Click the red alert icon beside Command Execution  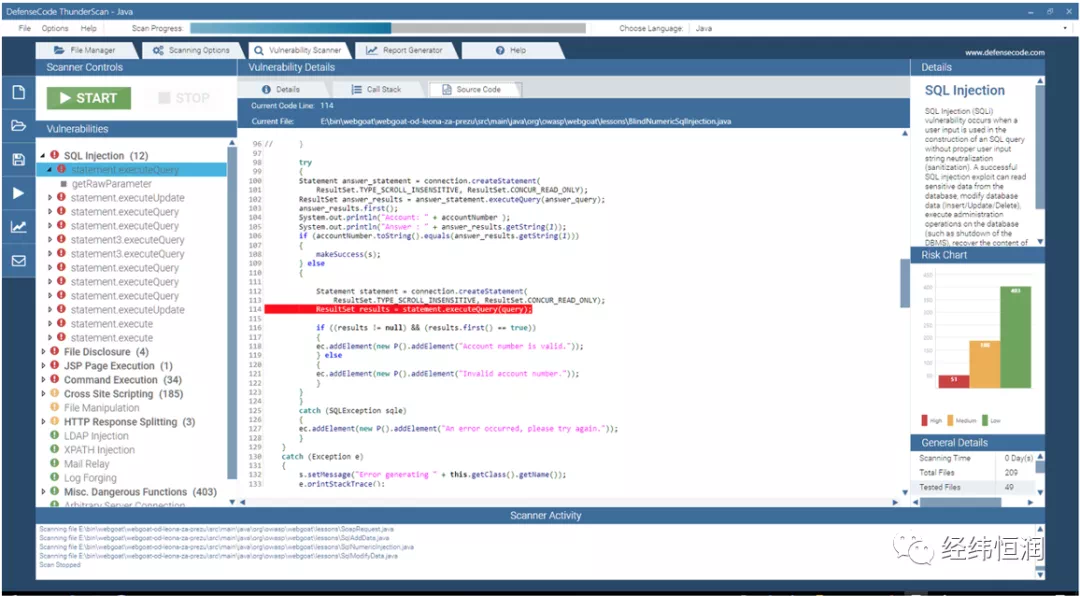(54, 380)
